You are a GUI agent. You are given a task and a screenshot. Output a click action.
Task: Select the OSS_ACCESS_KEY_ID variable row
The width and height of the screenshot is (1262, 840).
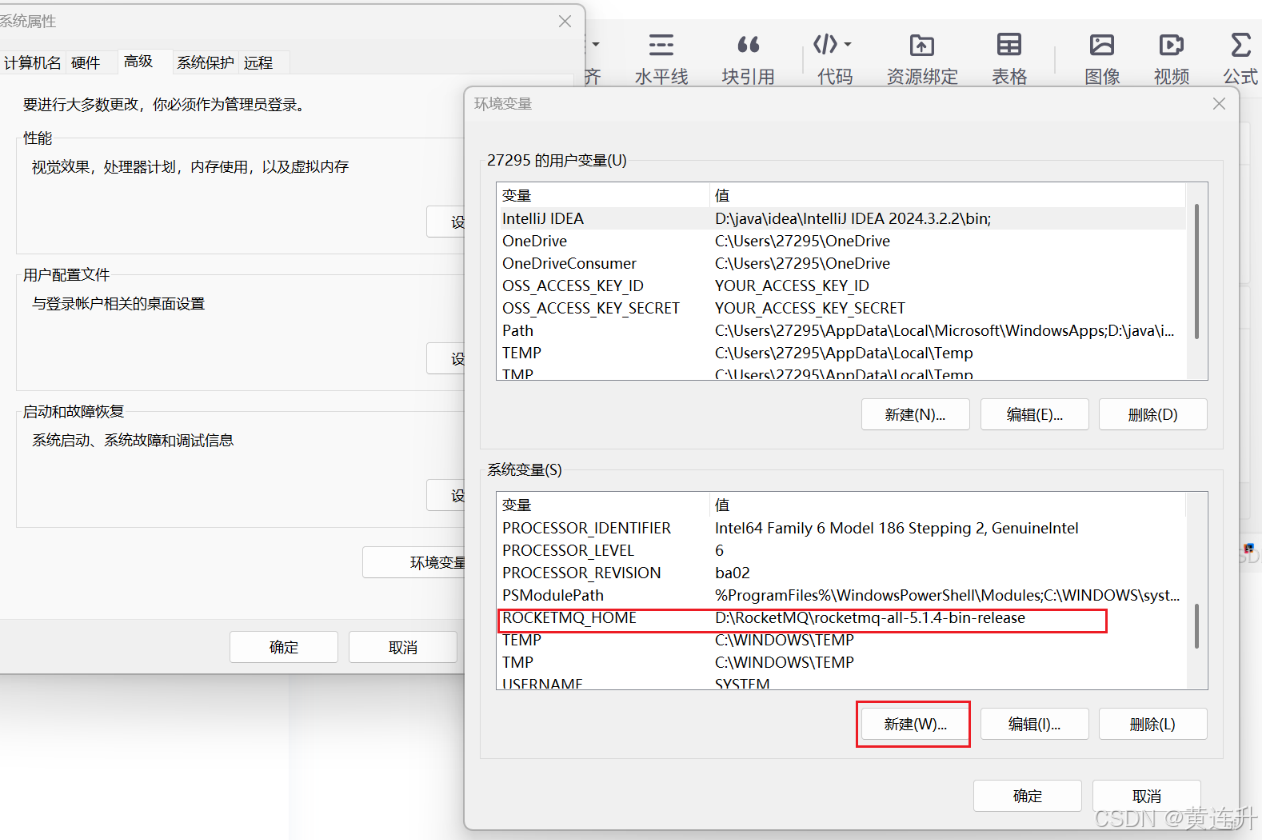point(842,285)
